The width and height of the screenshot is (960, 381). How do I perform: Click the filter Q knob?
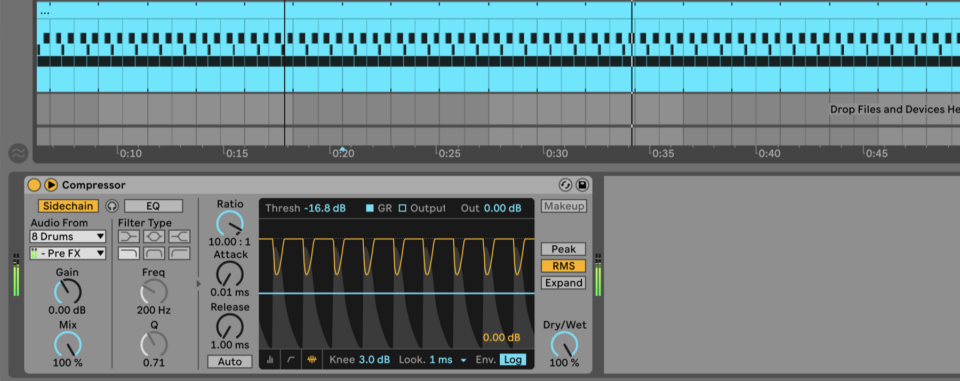[154, 344]
